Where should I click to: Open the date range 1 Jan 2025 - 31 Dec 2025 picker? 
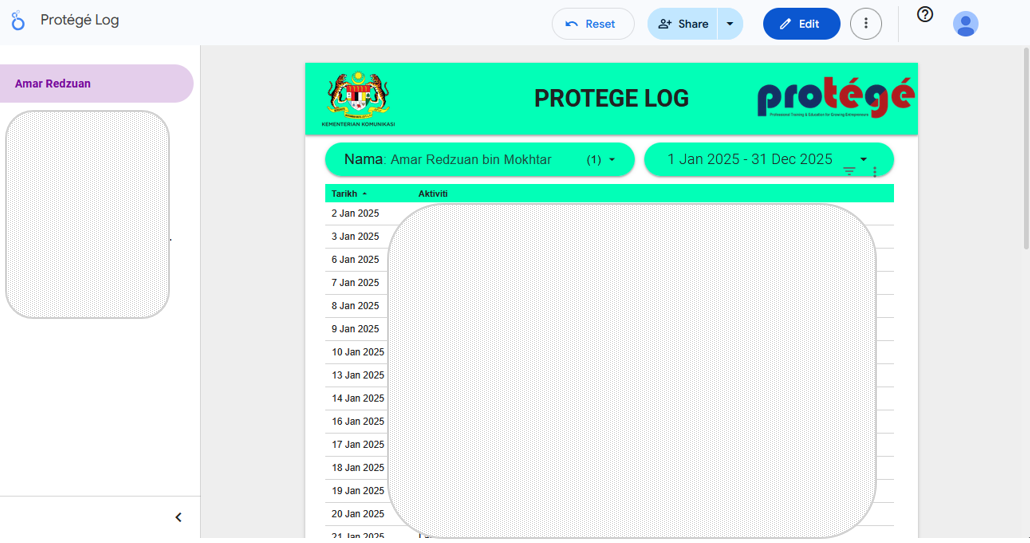click(769, 160)
